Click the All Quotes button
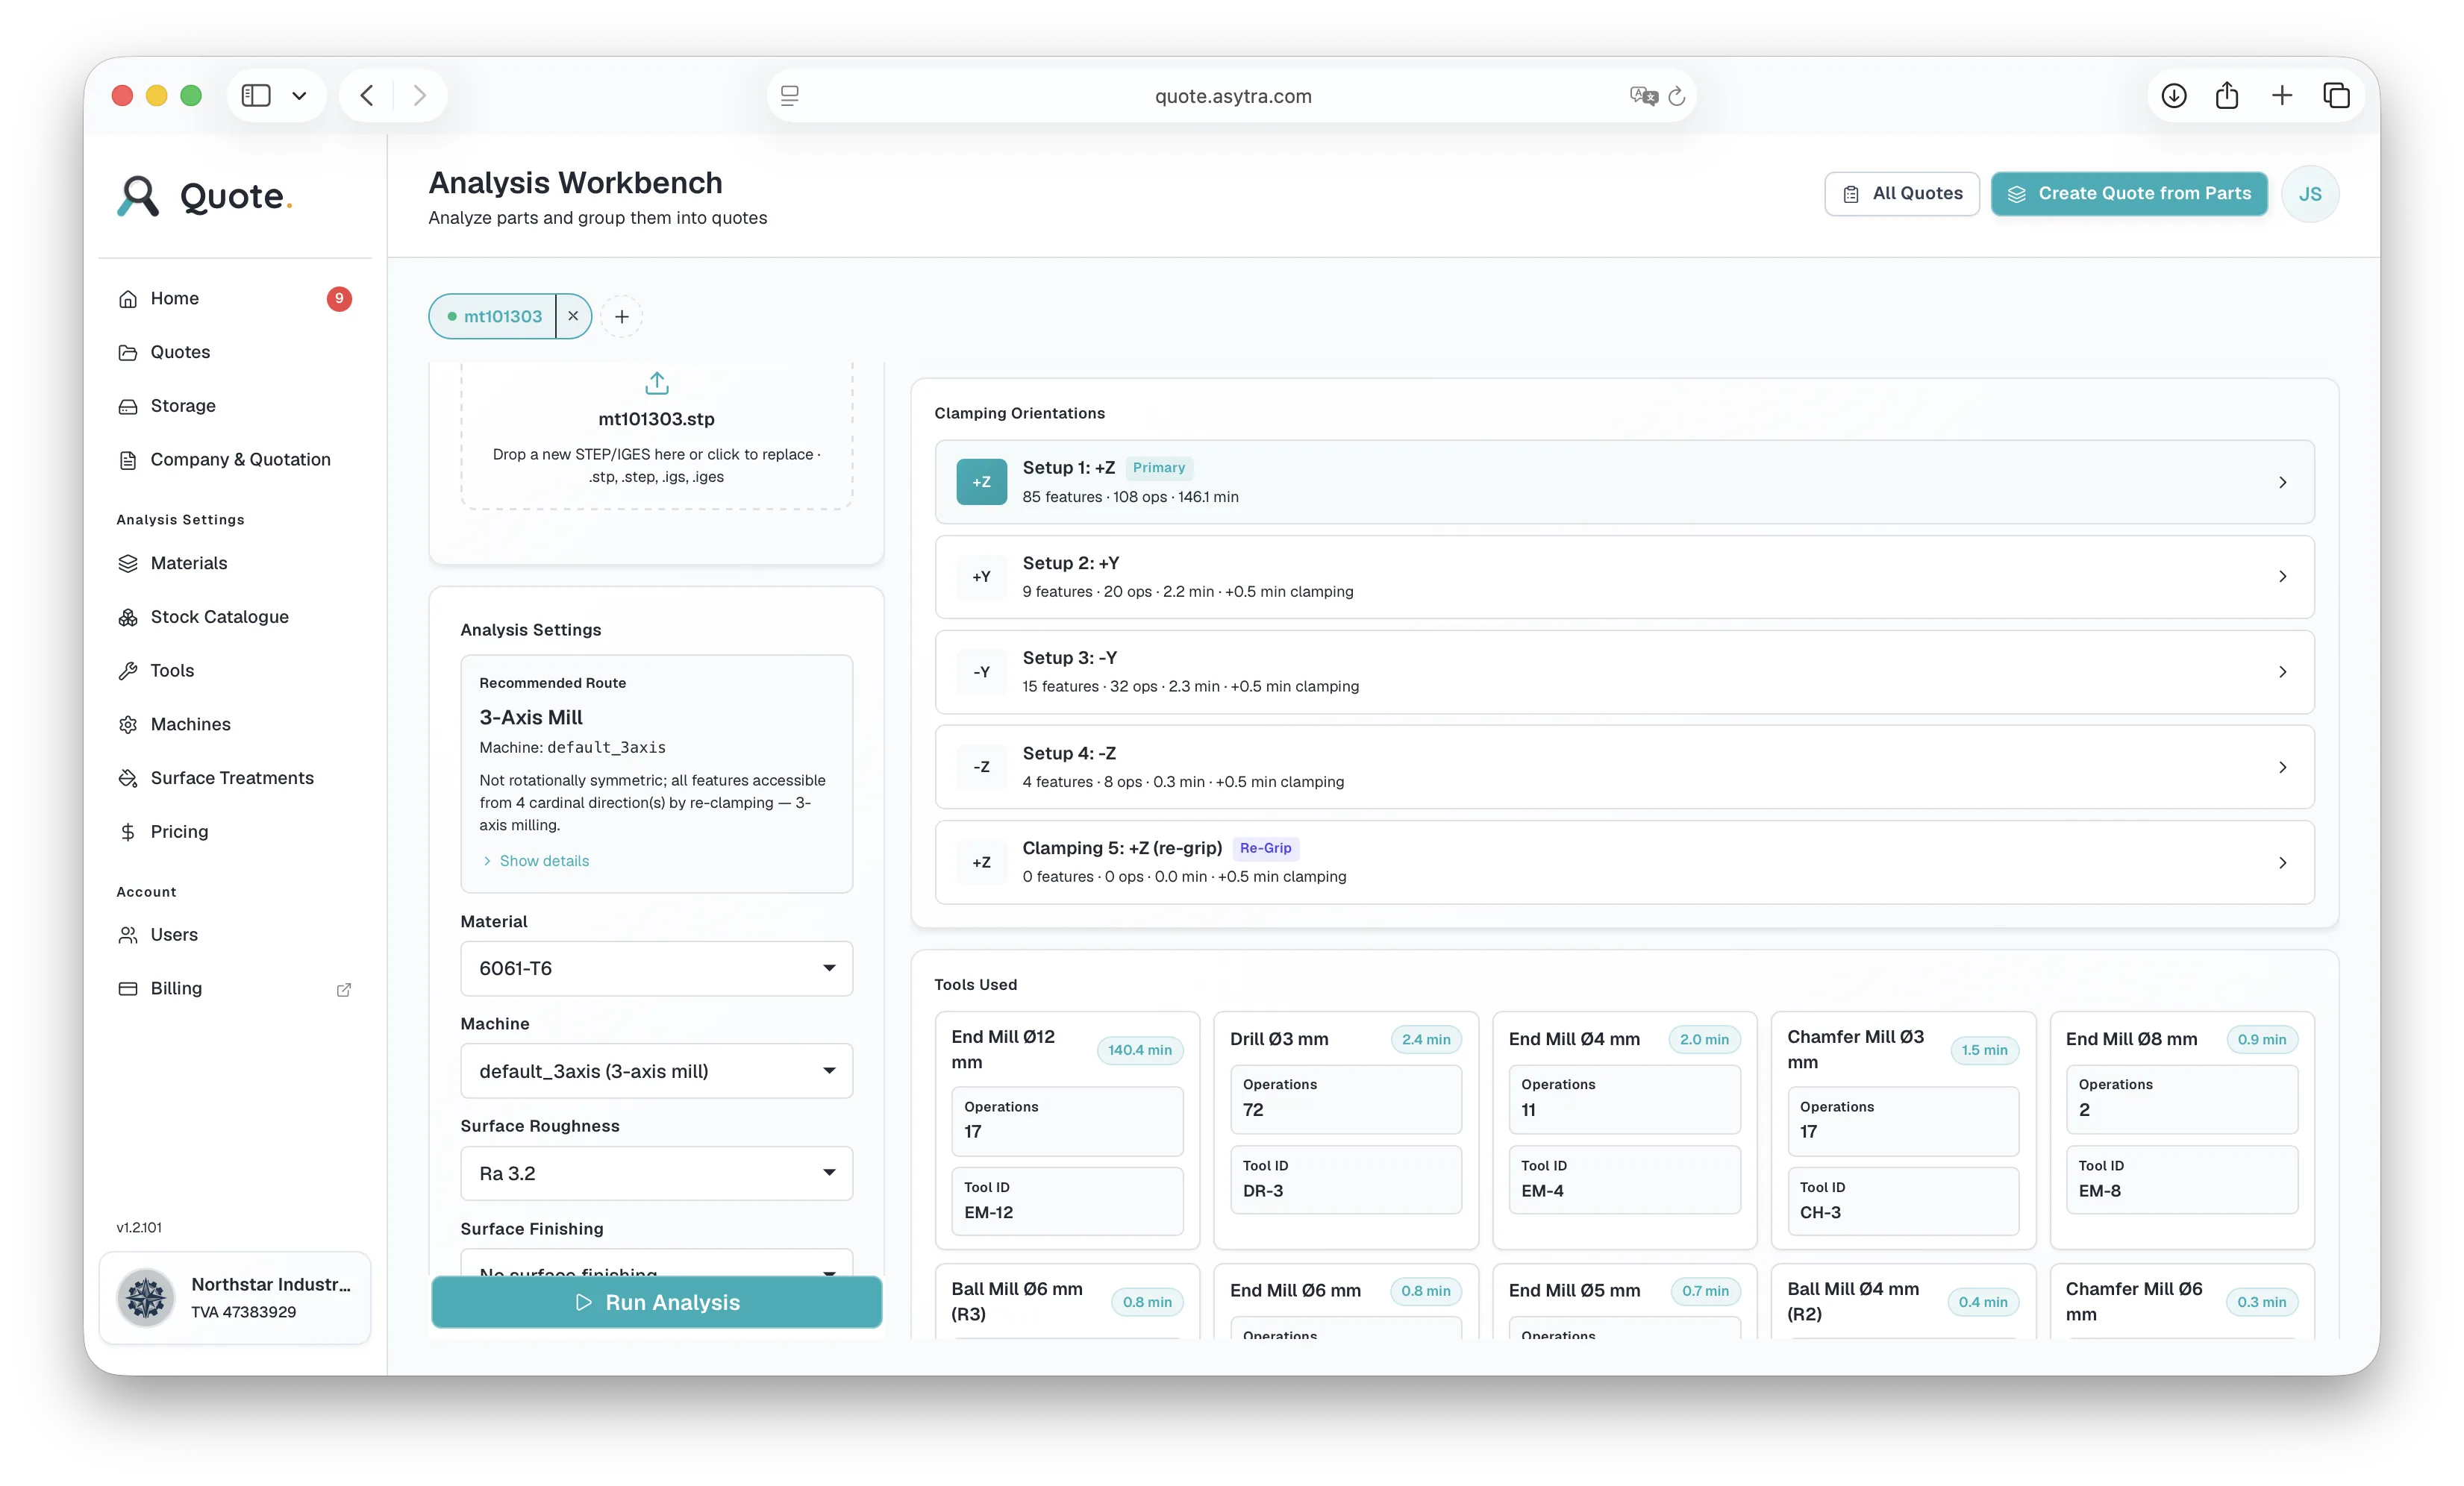 pos(1902,194)
